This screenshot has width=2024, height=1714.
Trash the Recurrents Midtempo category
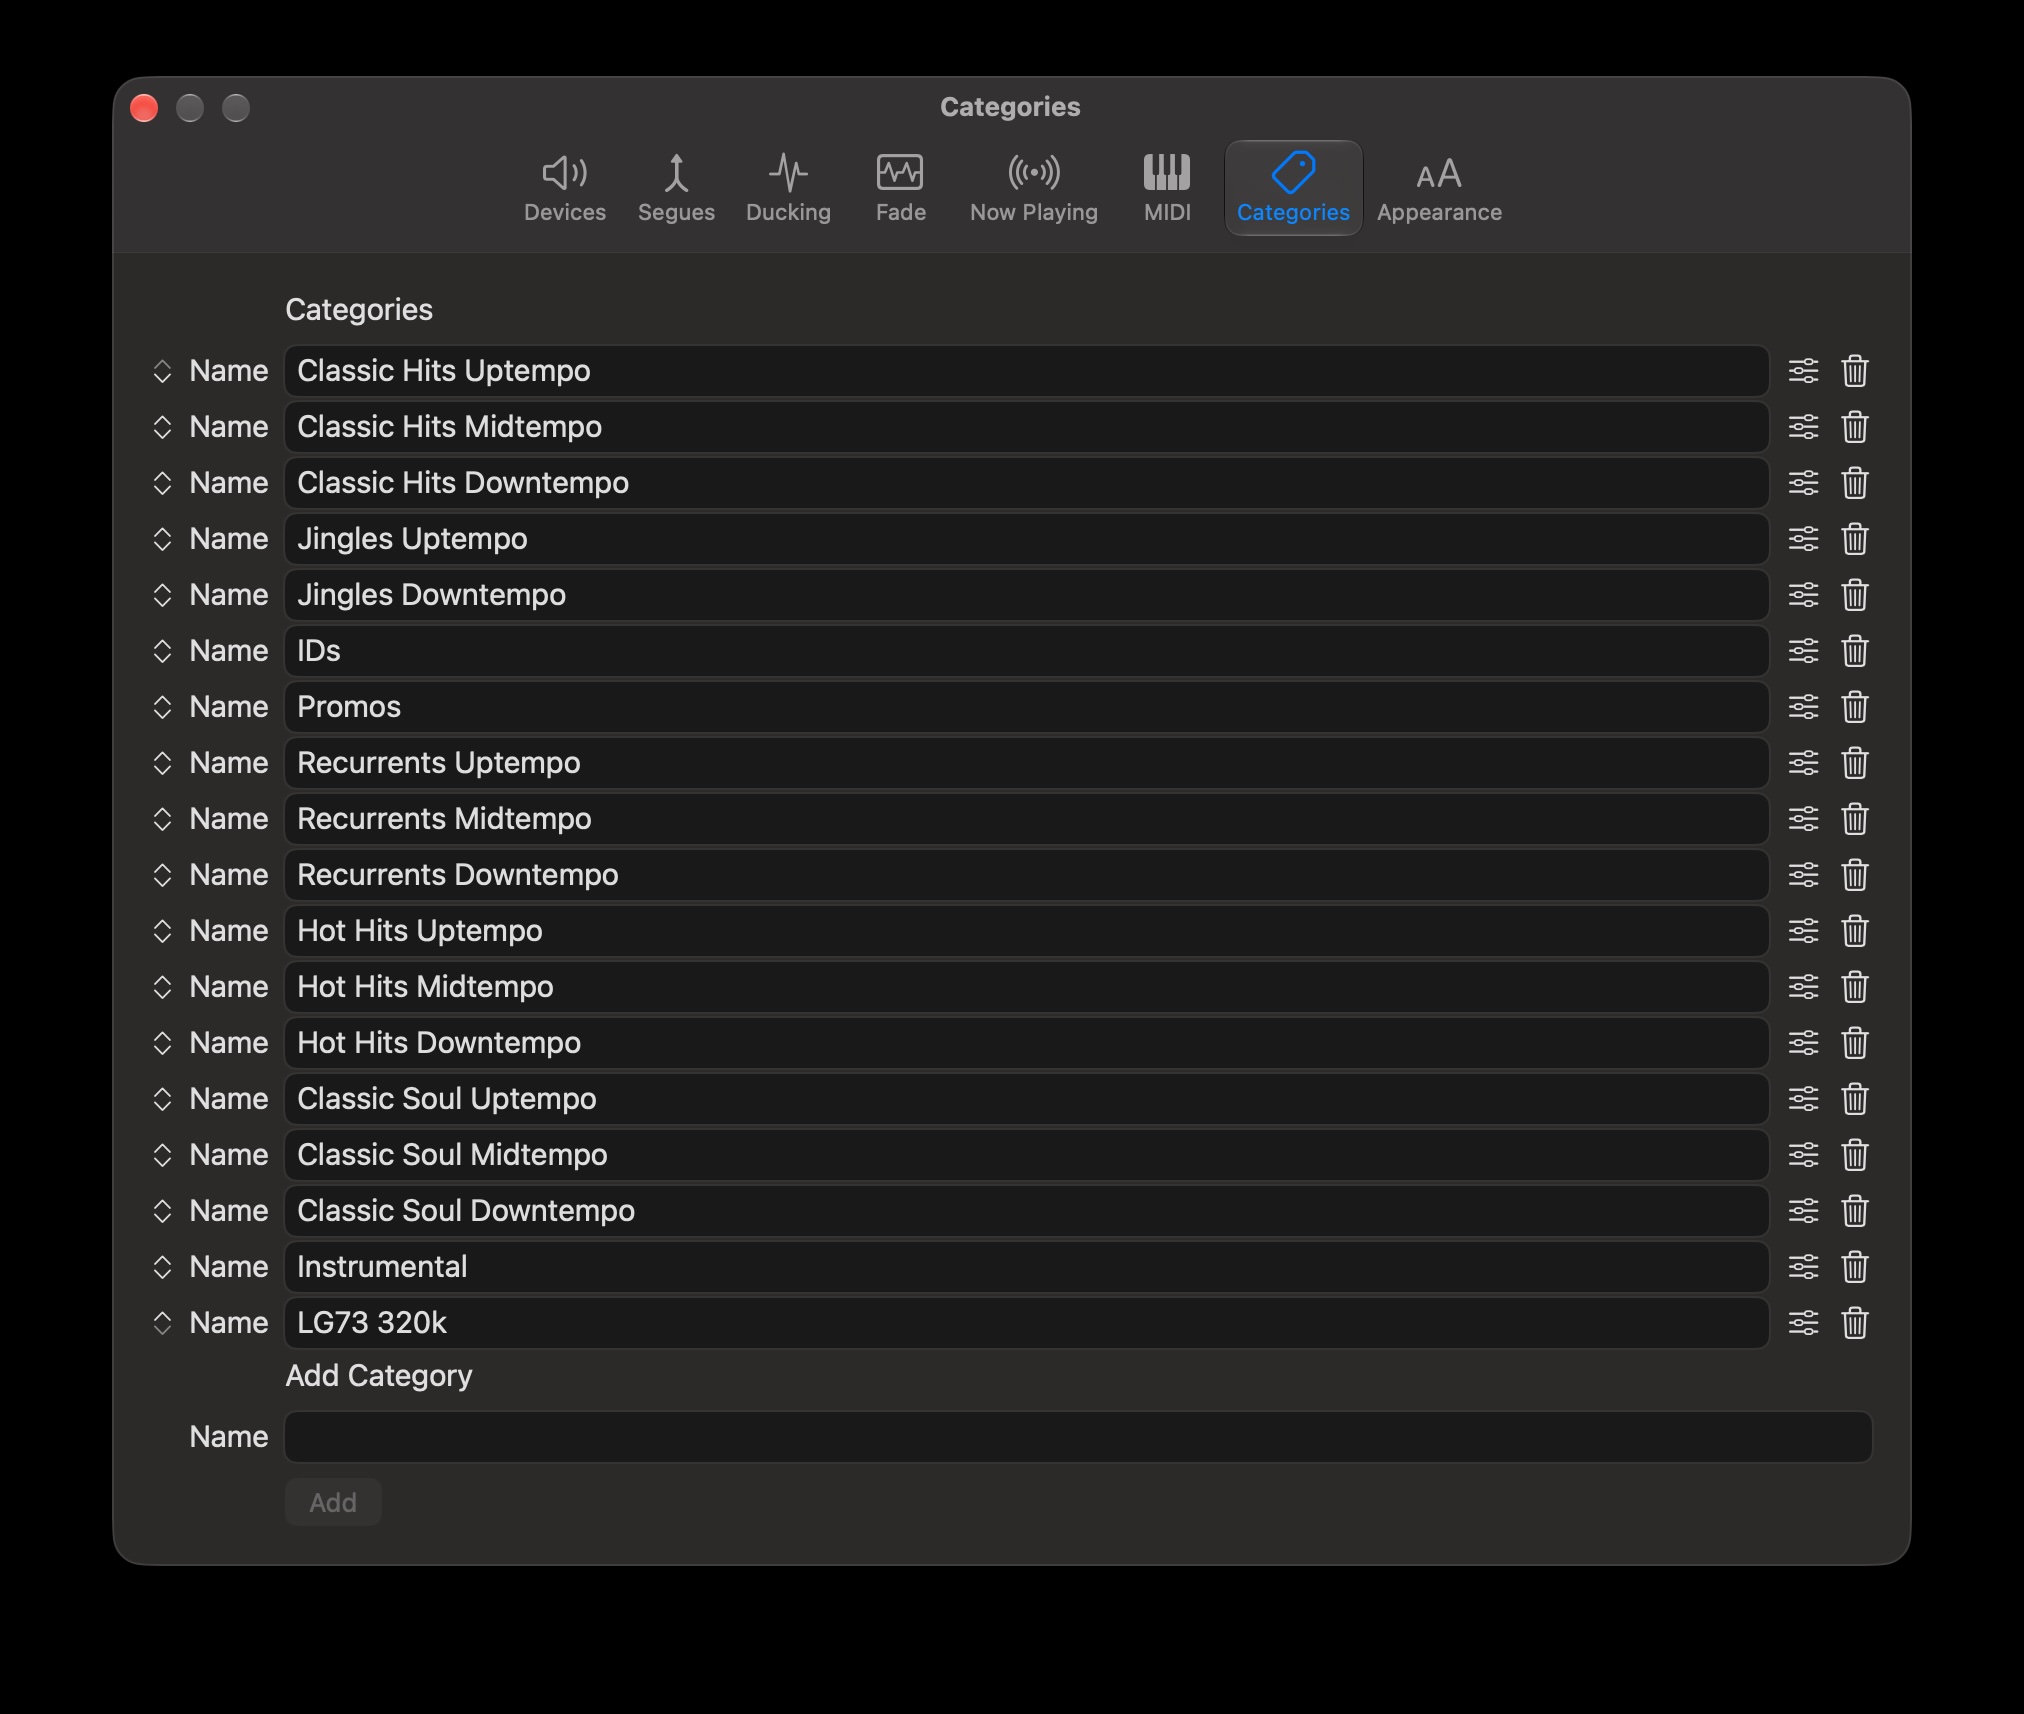(x=1855, y=819)
